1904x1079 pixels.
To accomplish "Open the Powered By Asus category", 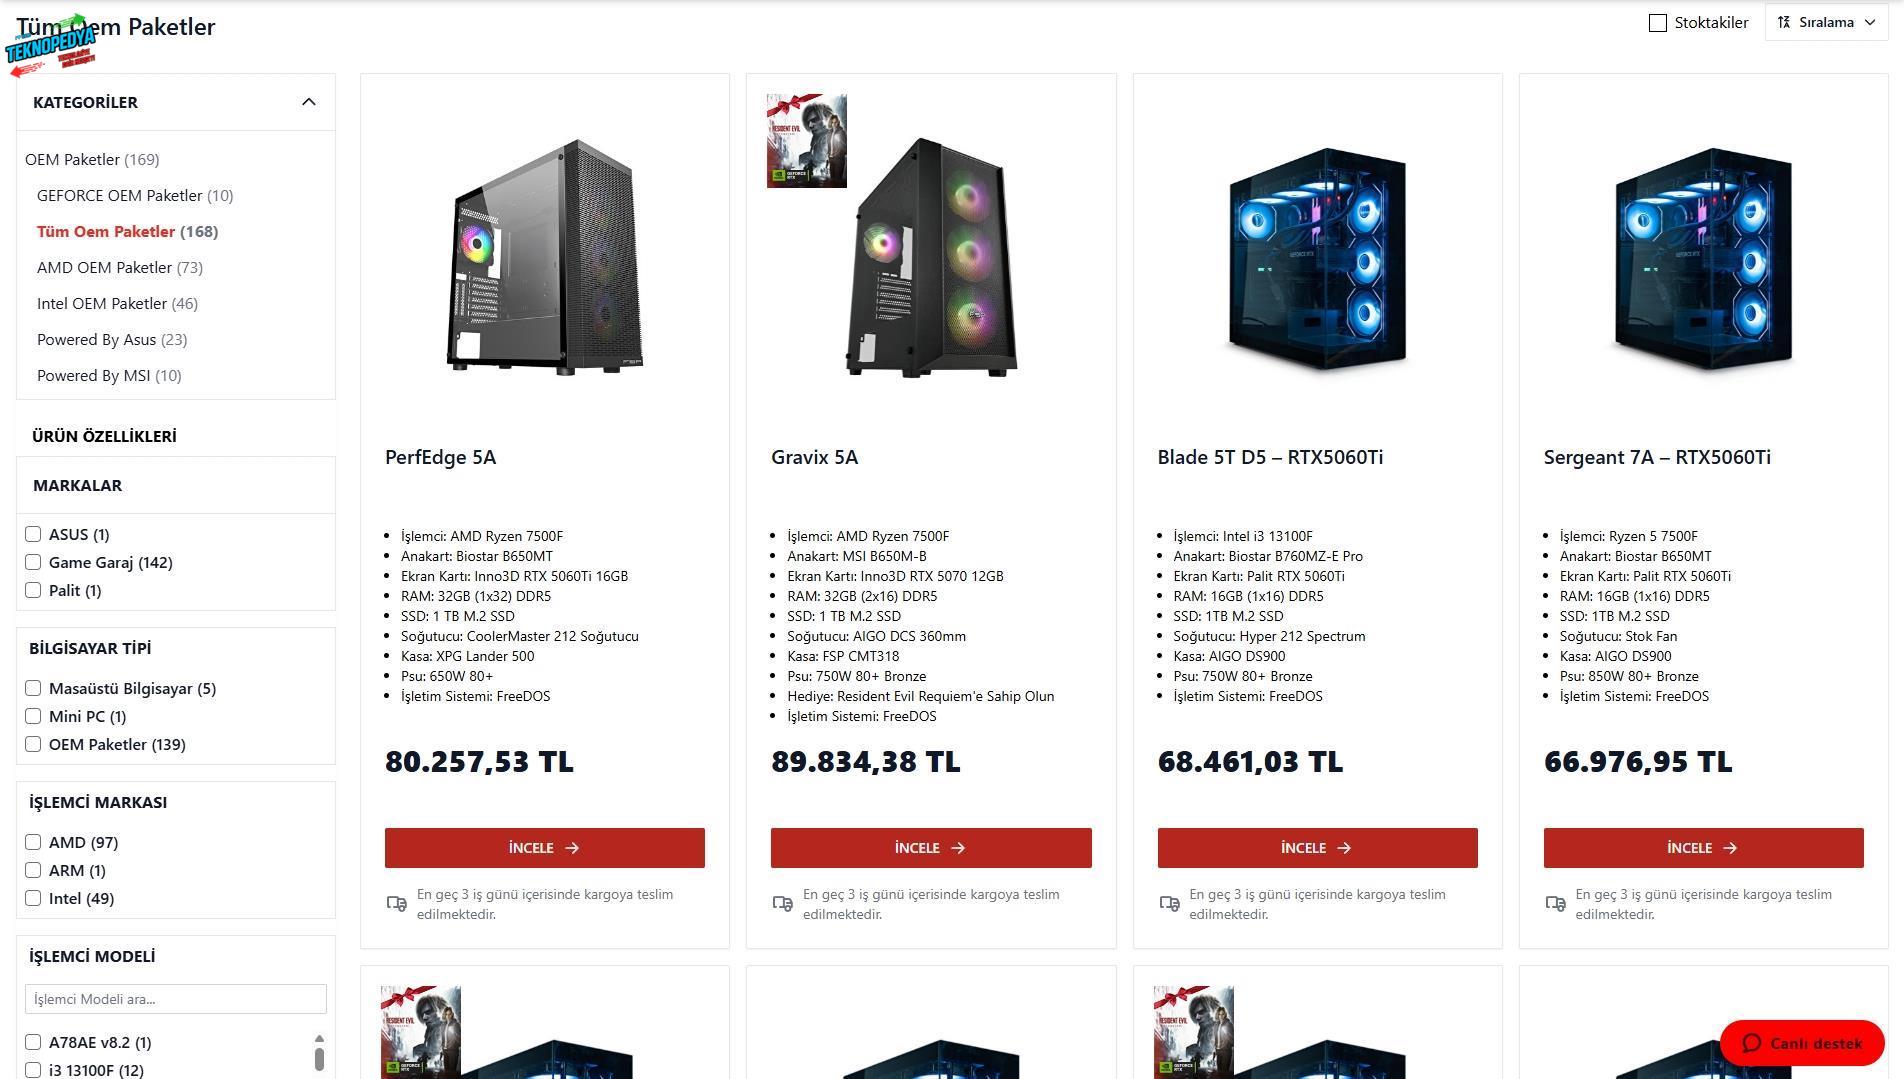I will click(112, 339).
